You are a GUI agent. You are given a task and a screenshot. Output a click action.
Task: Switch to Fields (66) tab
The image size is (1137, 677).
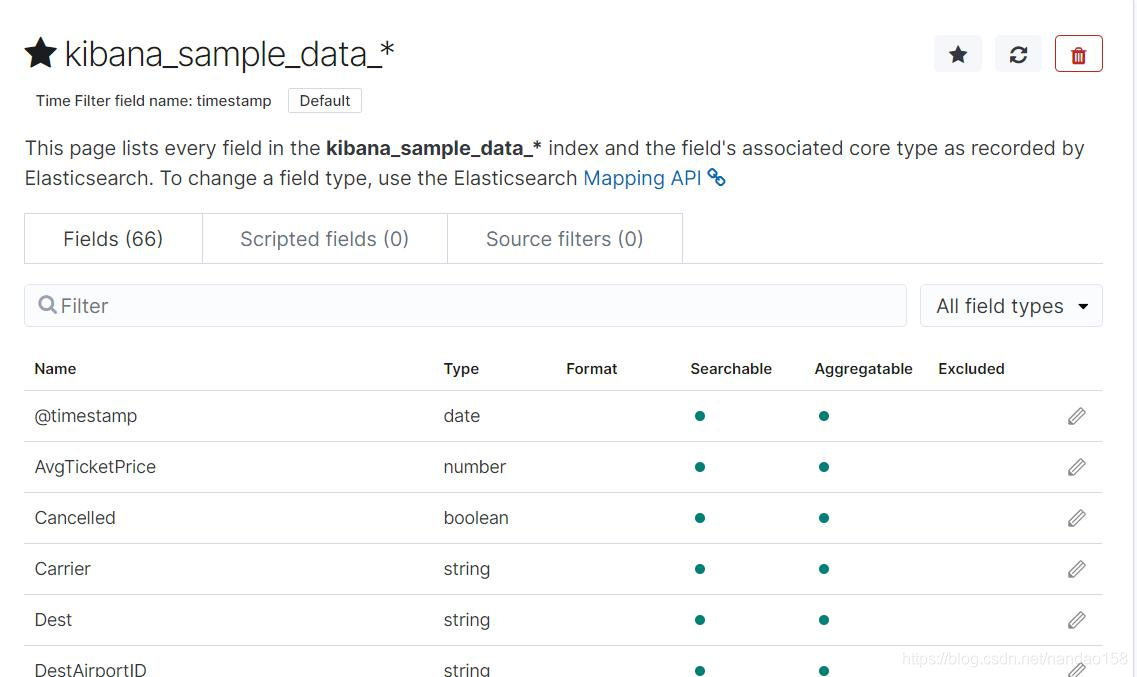113,238
